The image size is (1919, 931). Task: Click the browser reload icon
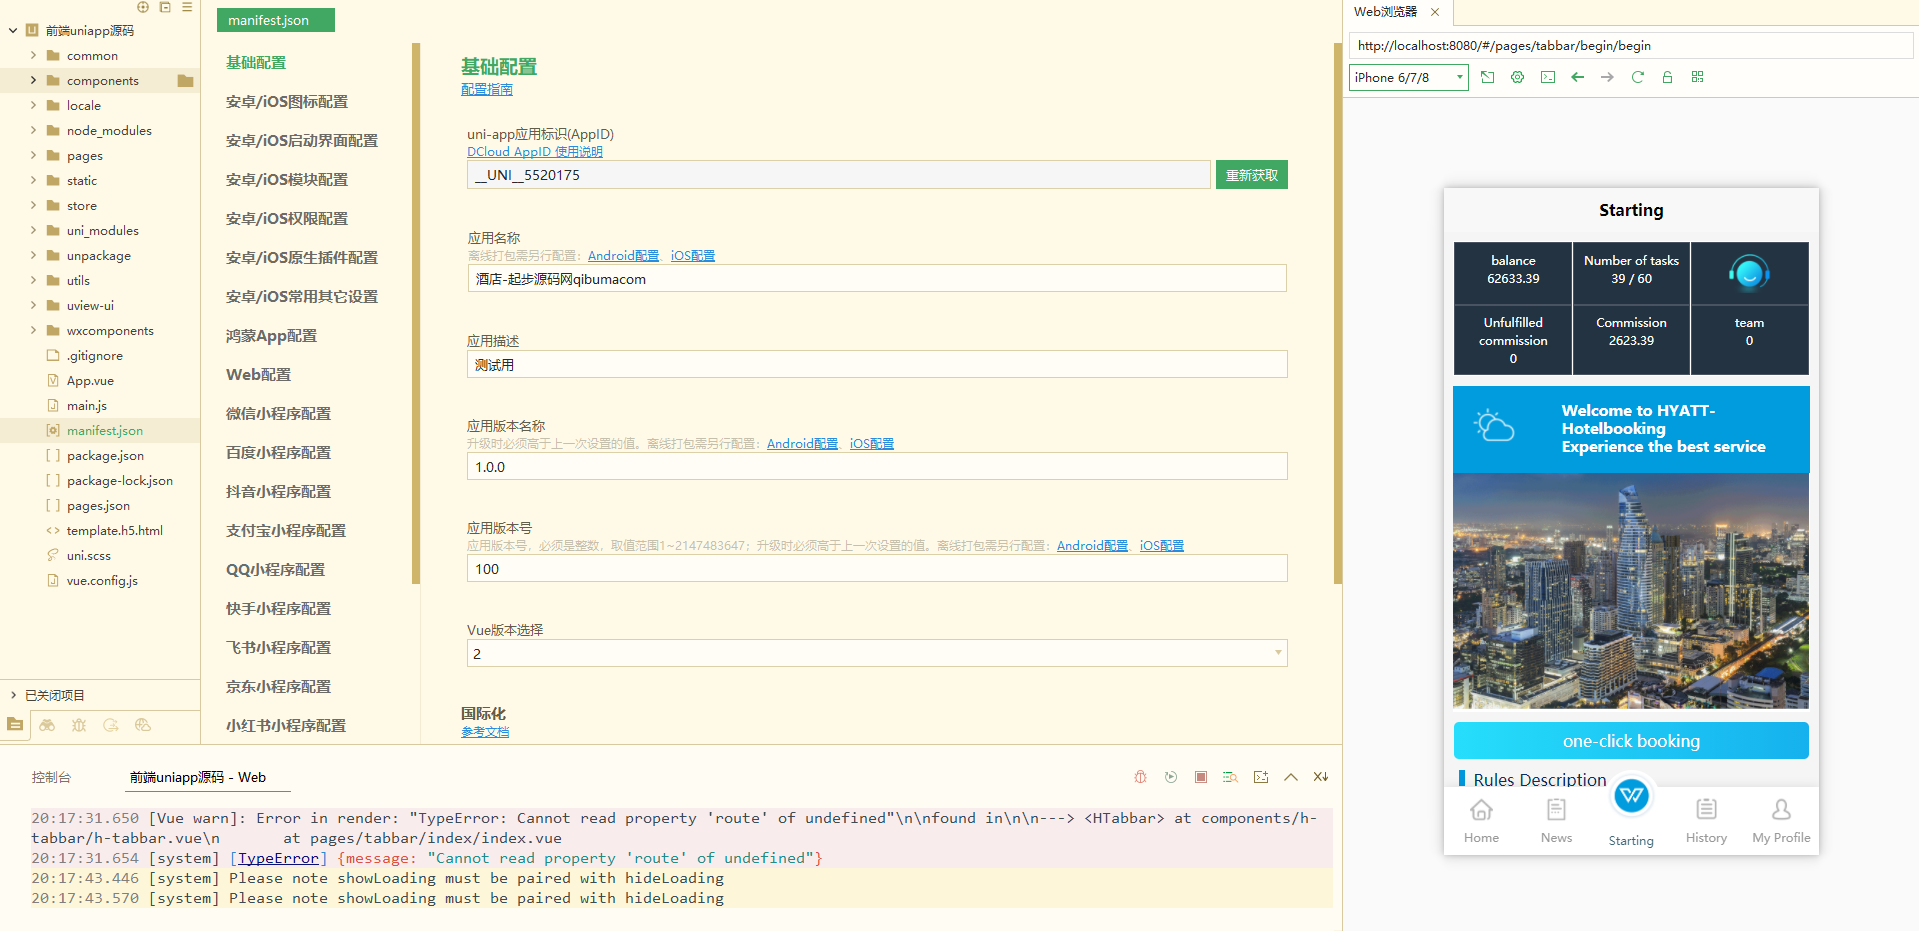click(x=1637, y=77)
